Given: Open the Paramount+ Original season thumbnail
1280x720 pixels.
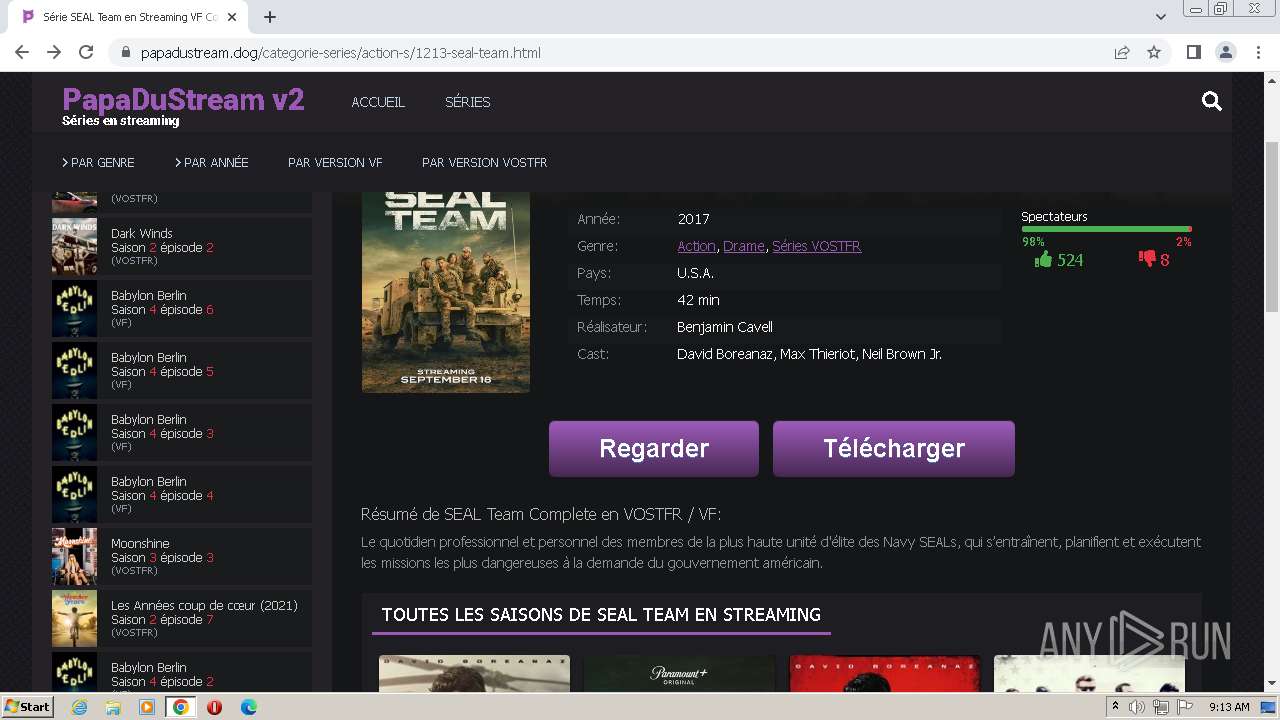Looking at the screenshot, I should pos(679,674).
